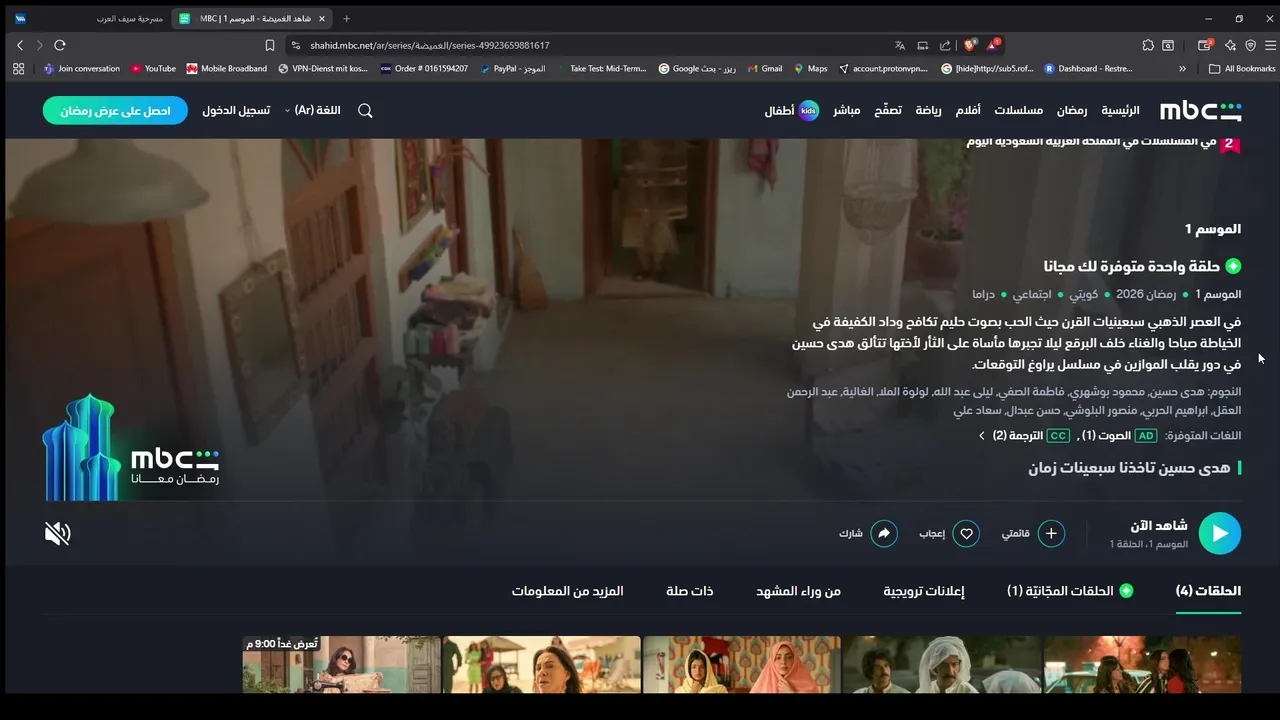Viewport: 1280px width, 720px height.
Task: Bookmark this page with the bookmark icon
Action: [270, 45]
